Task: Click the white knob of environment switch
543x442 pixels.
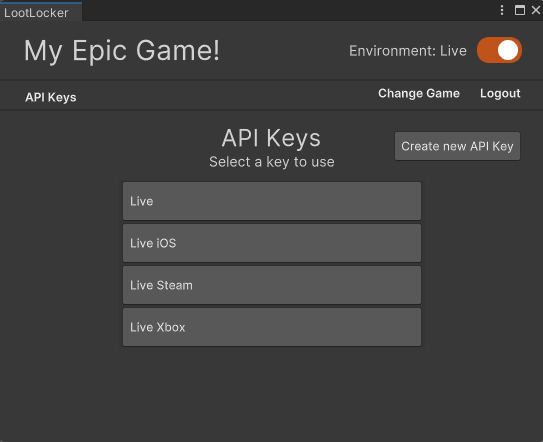Action: [508, 50]
